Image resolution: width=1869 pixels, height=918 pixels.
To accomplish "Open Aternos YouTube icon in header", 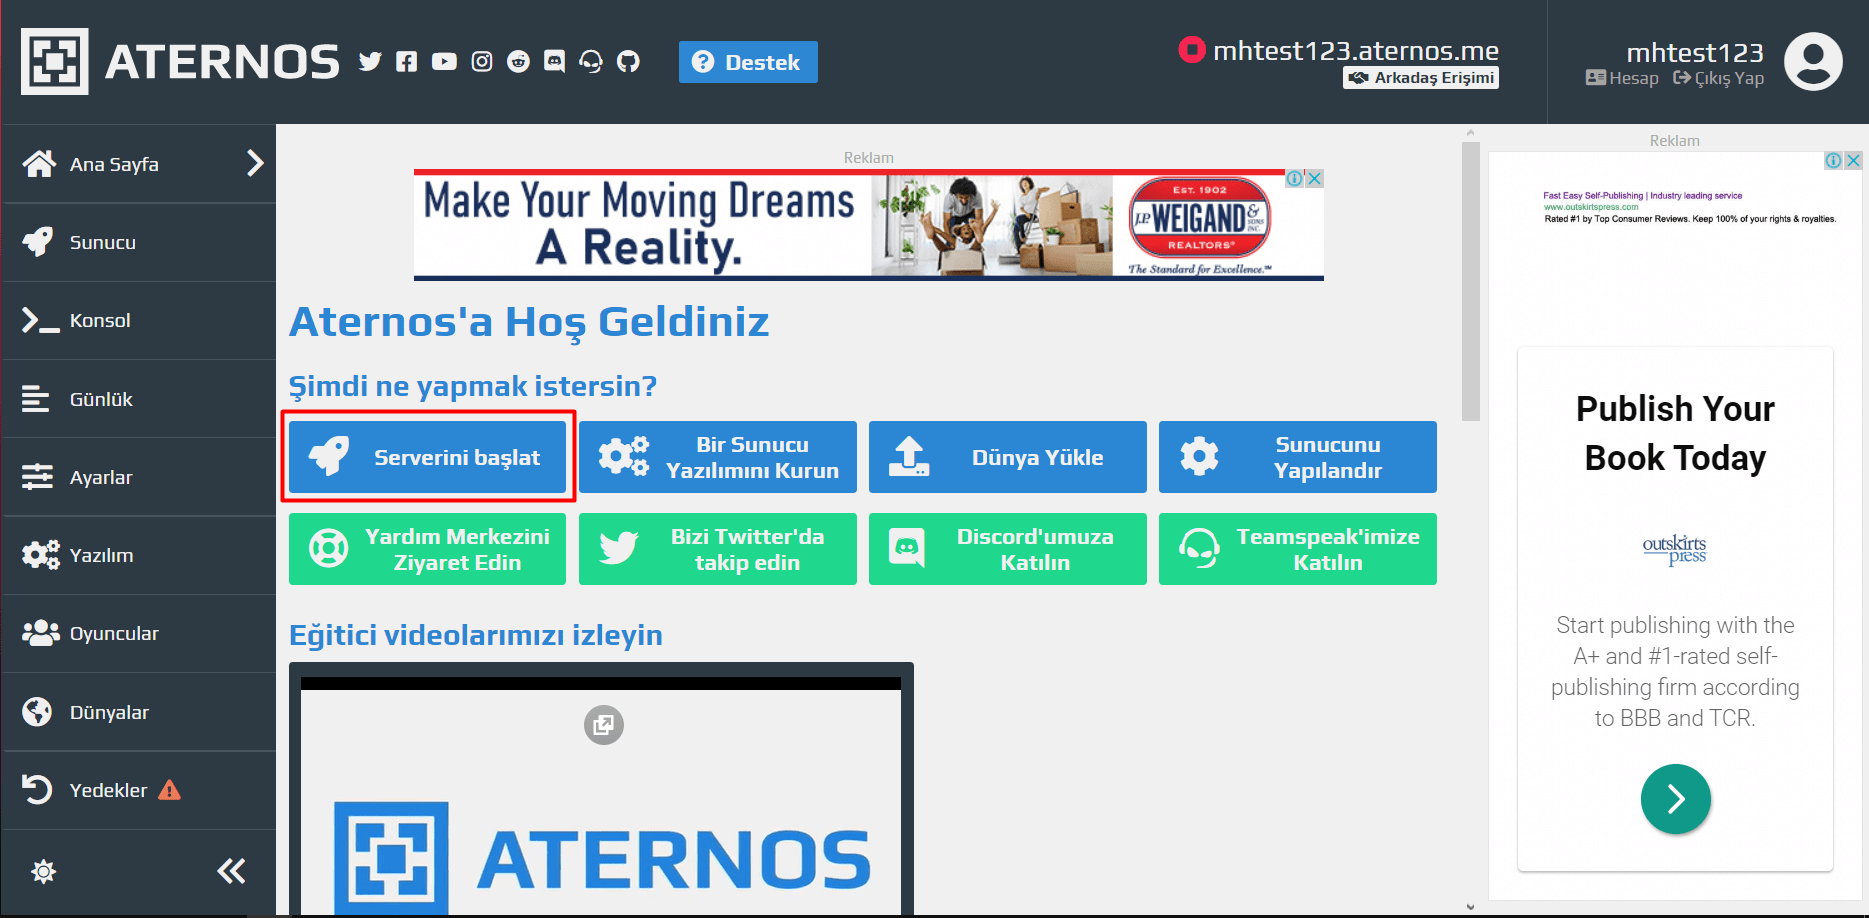I will point(444,62).
